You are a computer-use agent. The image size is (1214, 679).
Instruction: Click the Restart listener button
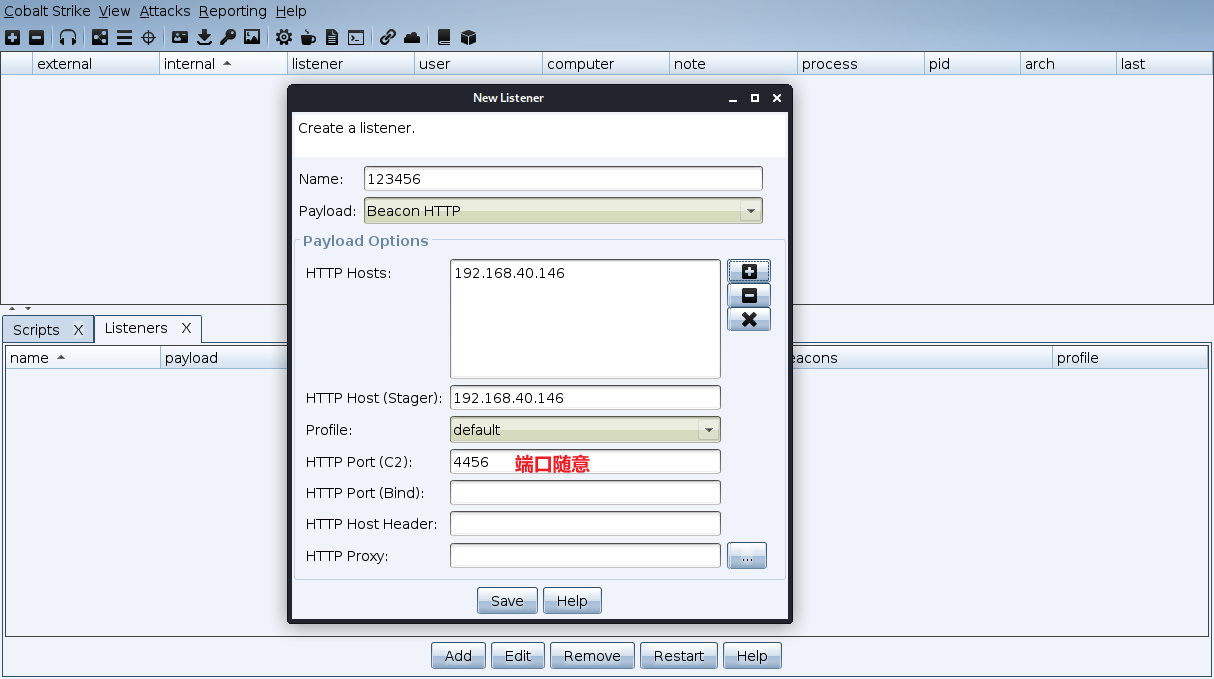[x=679, y=656]
